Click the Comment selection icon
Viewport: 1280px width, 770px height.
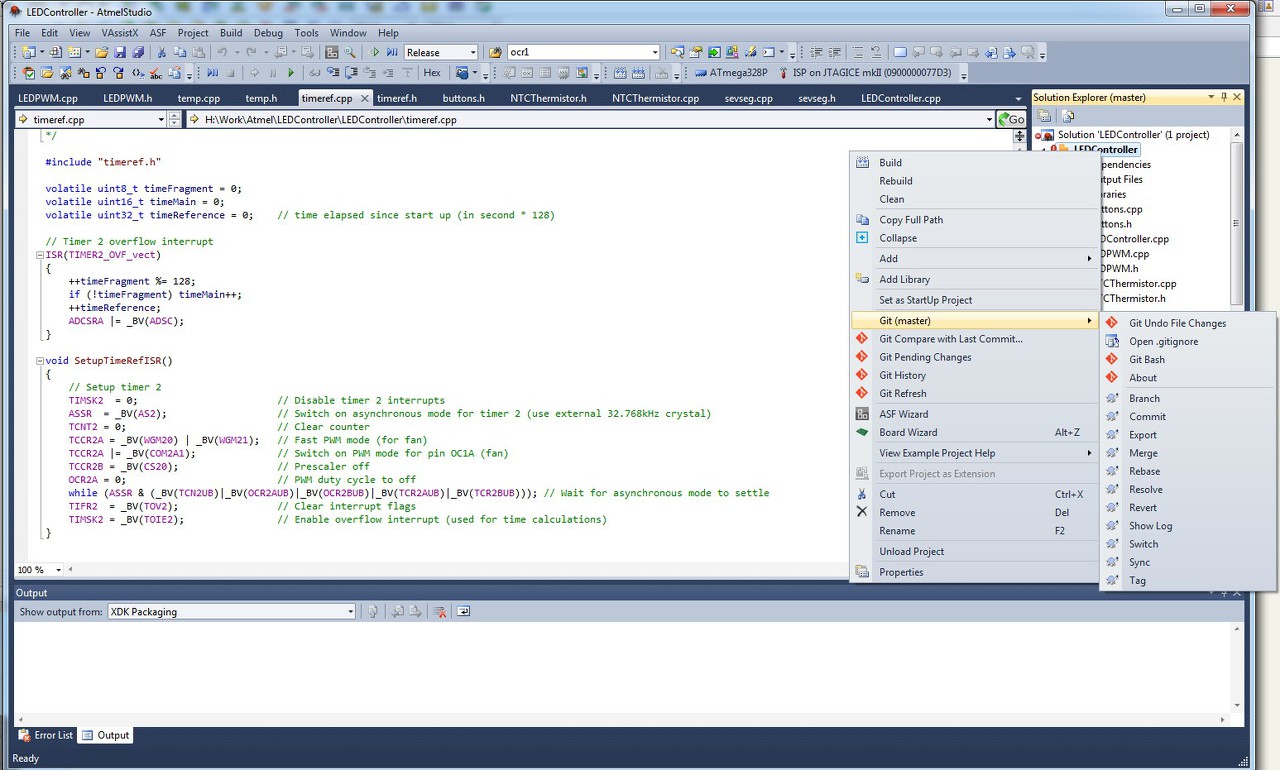859,52
